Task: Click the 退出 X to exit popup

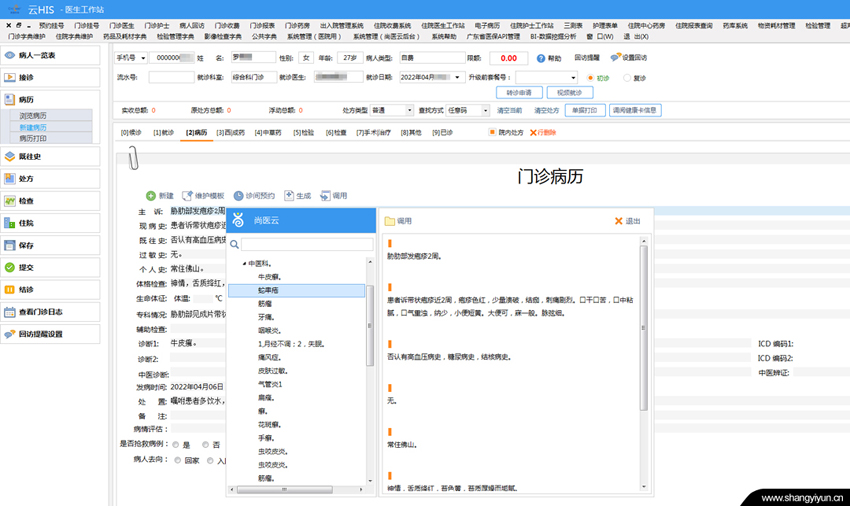Action: [x=619, y=221]
